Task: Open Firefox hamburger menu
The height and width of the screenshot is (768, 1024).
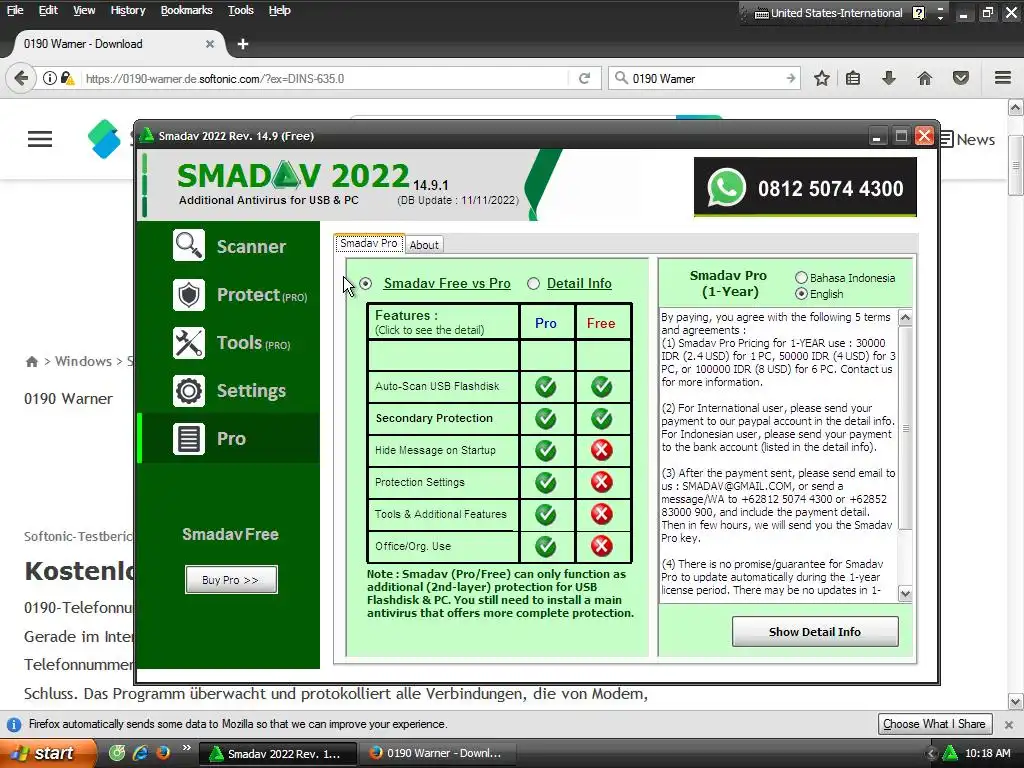Action: pos(1003,78)
